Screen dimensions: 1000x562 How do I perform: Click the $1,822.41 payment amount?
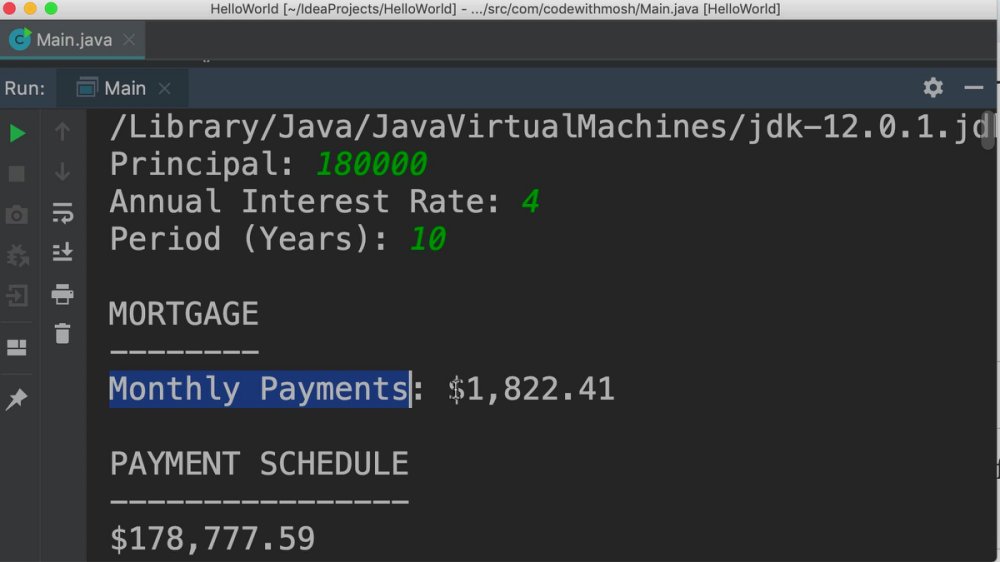[x=531, y=390]
